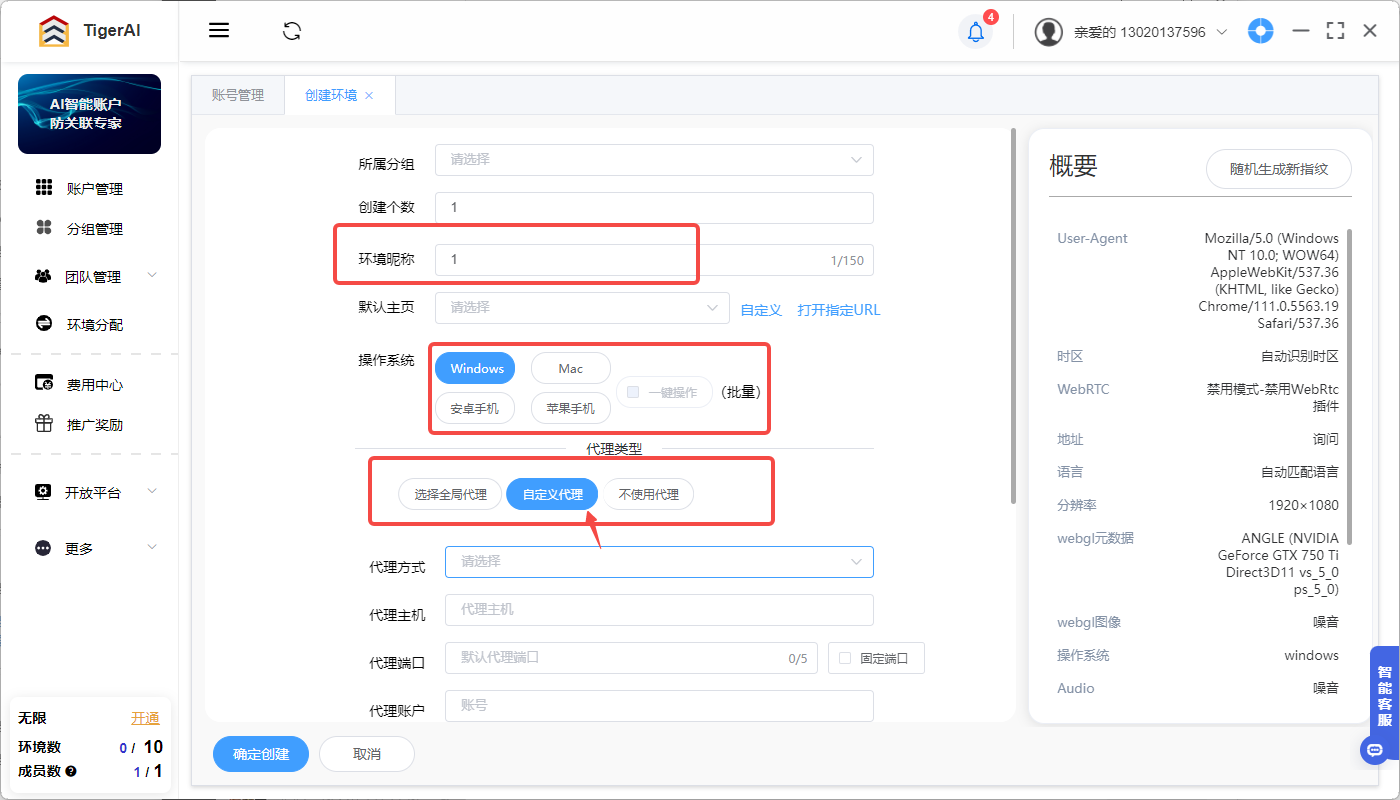Screen dimensions: 1400x800
Task: Close the 创建环境 tab with x
Action: click(369, 95)
